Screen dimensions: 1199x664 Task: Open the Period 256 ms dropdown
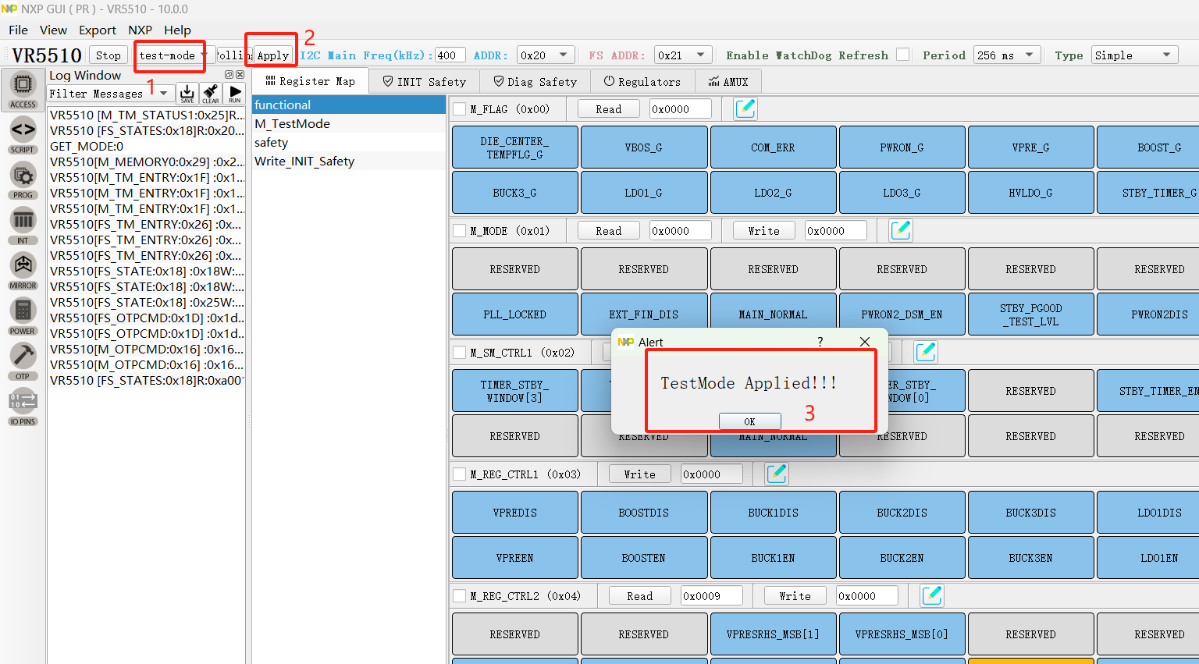[x=1007, y=55]
